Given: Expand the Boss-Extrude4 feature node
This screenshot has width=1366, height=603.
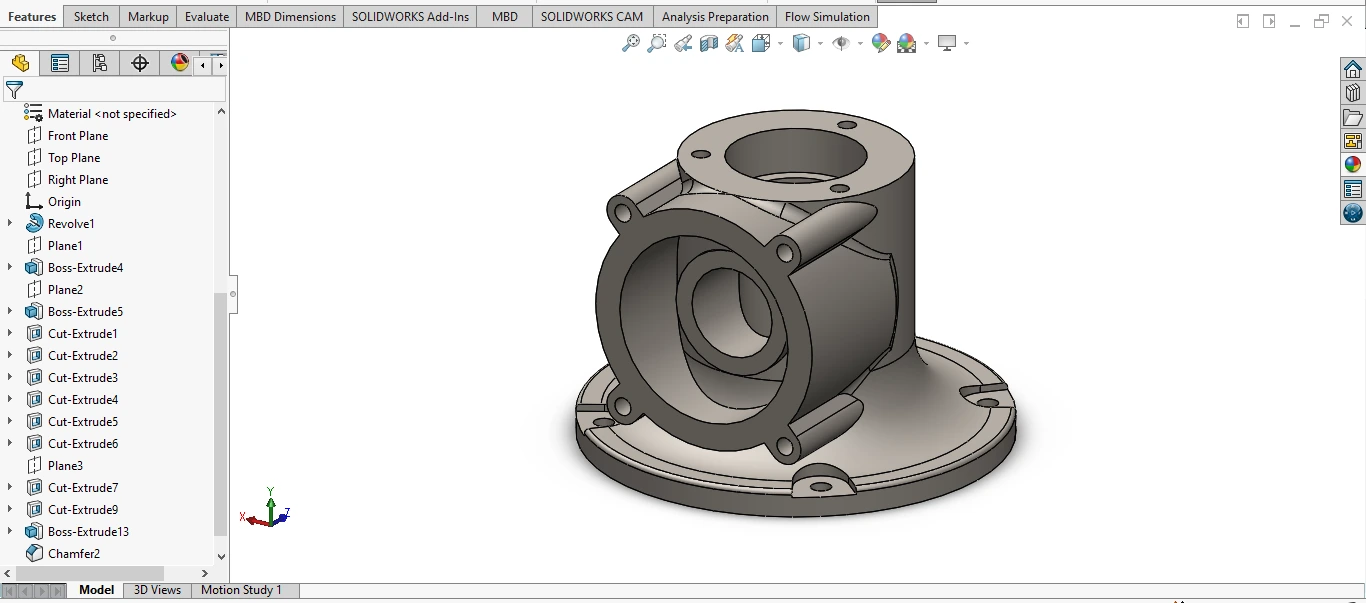Looking at the screenshot, I should point(10,268).
